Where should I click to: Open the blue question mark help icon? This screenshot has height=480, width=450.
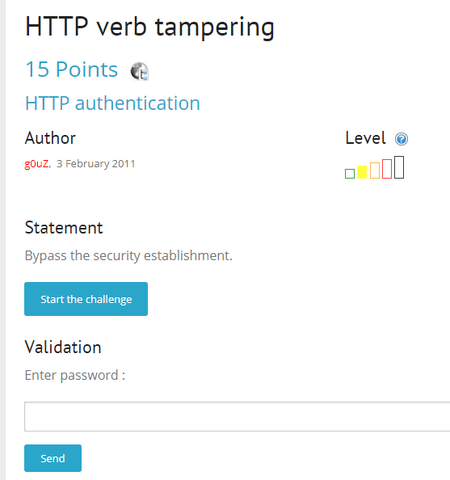401,139
